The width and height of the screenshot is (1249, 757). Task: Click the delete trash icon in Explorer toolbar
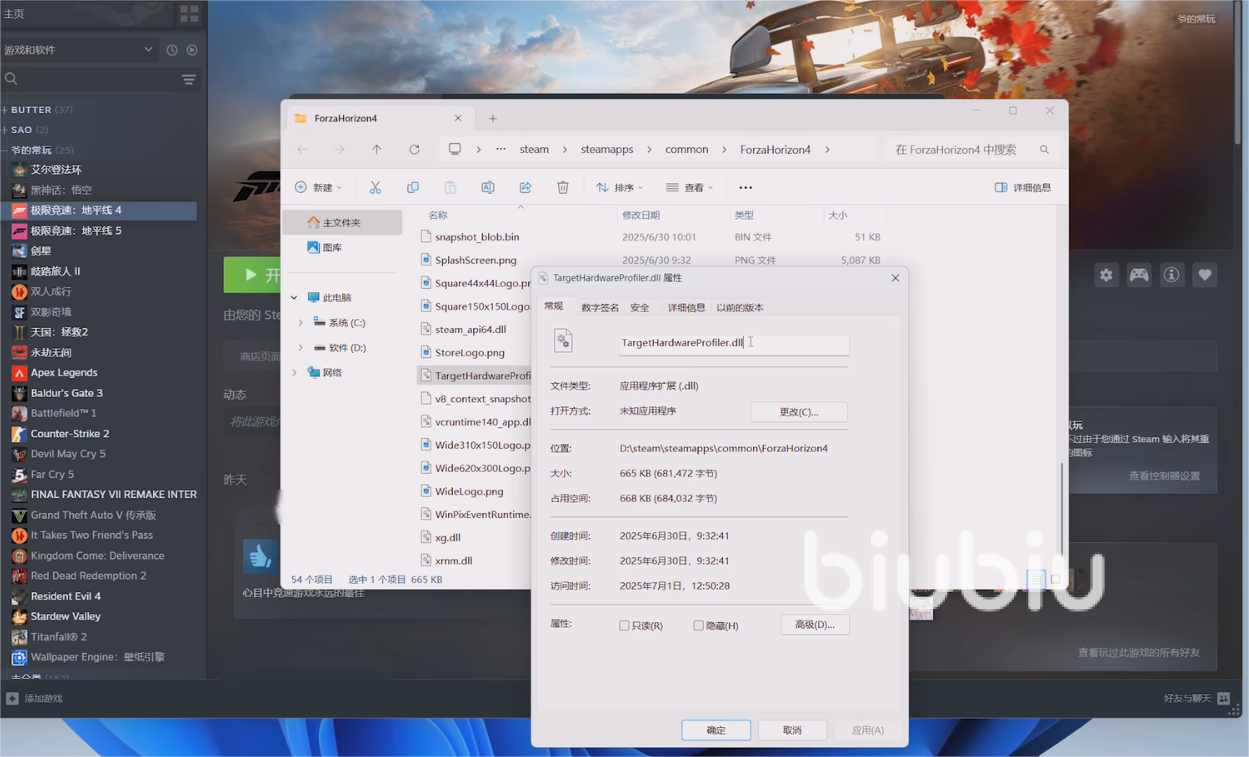pos(563,188)
